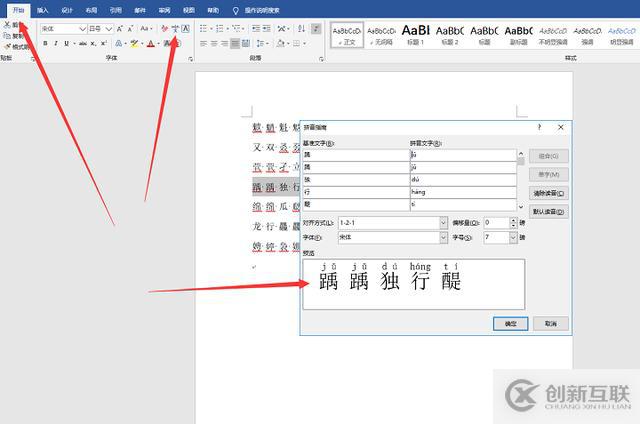Click the pinyin field containing 'dú'
This screenshot has height=424, width=640.
coord(463,180)
